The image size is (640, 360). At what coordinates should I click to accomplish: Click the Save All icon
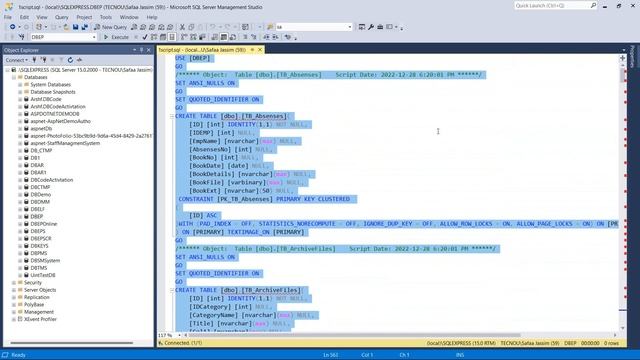(x=84, y=27)
